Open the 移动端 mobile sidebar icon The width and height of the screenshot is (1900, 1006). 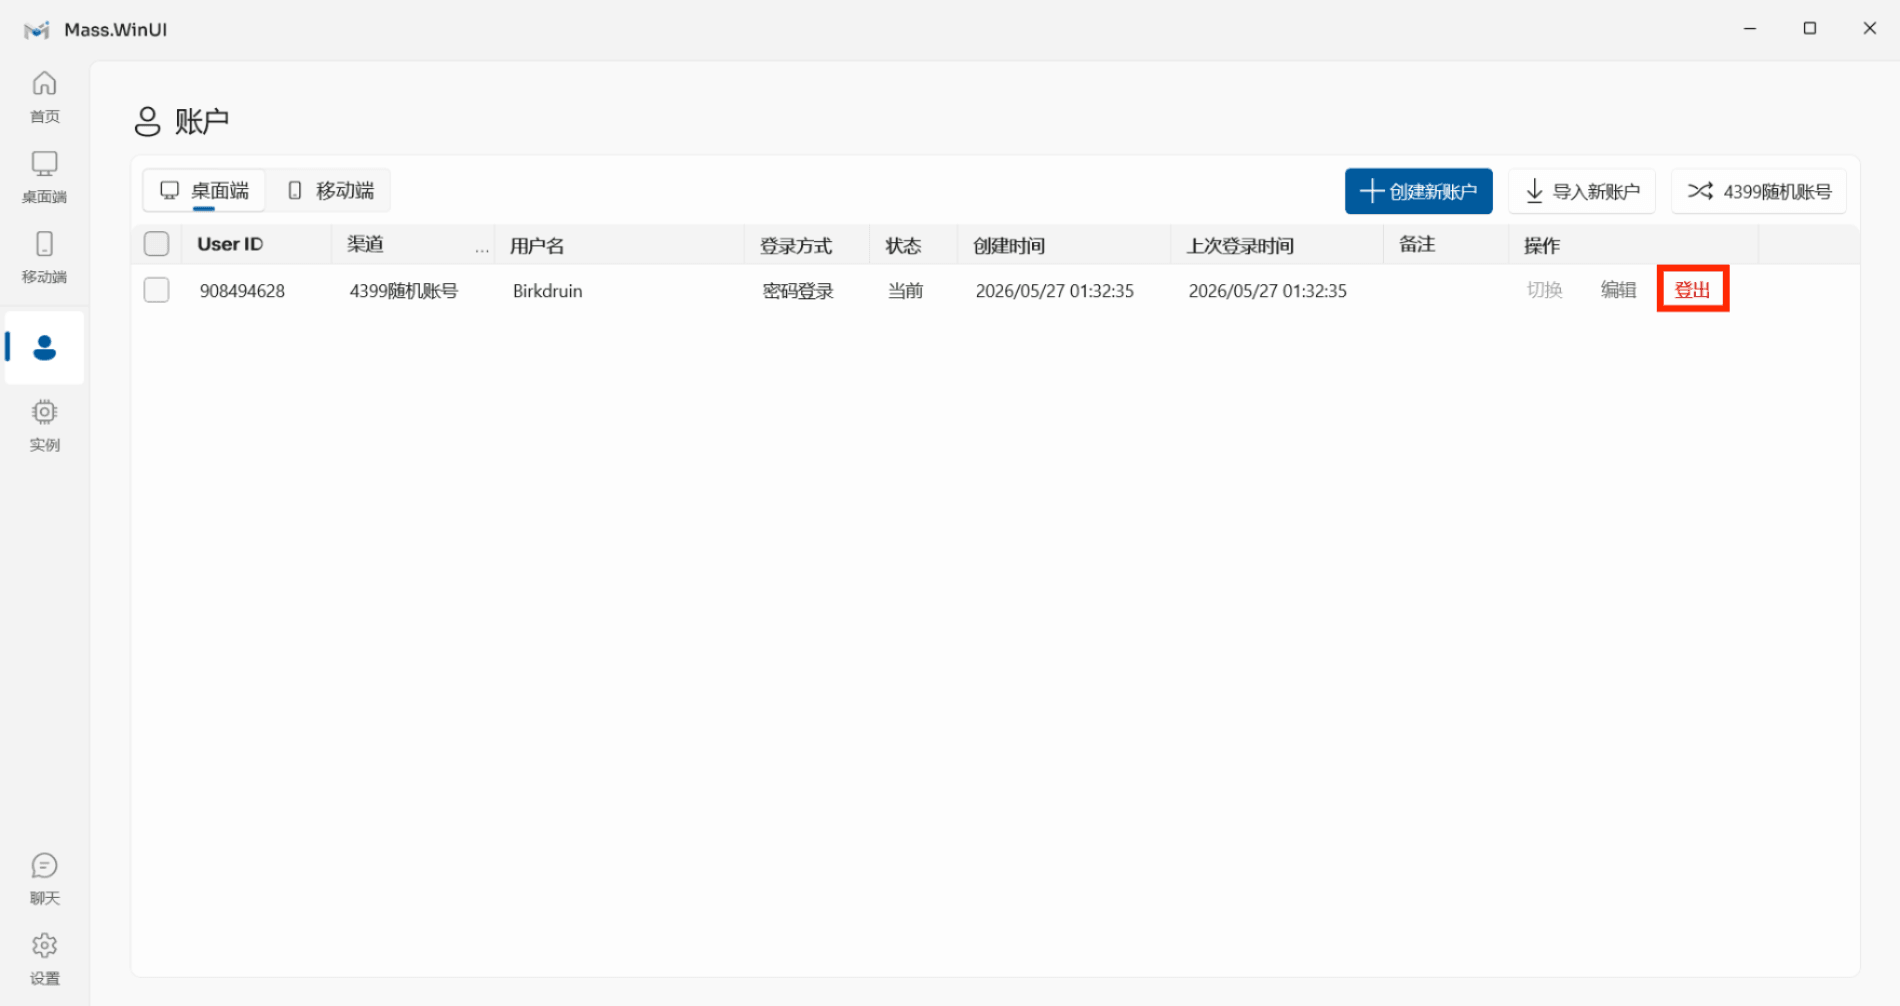click(x=44, y=244)
